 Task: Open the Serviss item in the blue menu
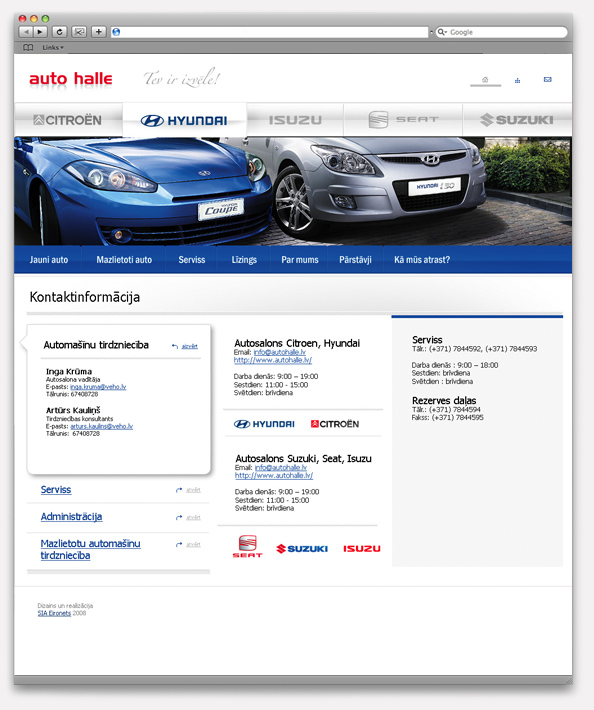(192, 260)
